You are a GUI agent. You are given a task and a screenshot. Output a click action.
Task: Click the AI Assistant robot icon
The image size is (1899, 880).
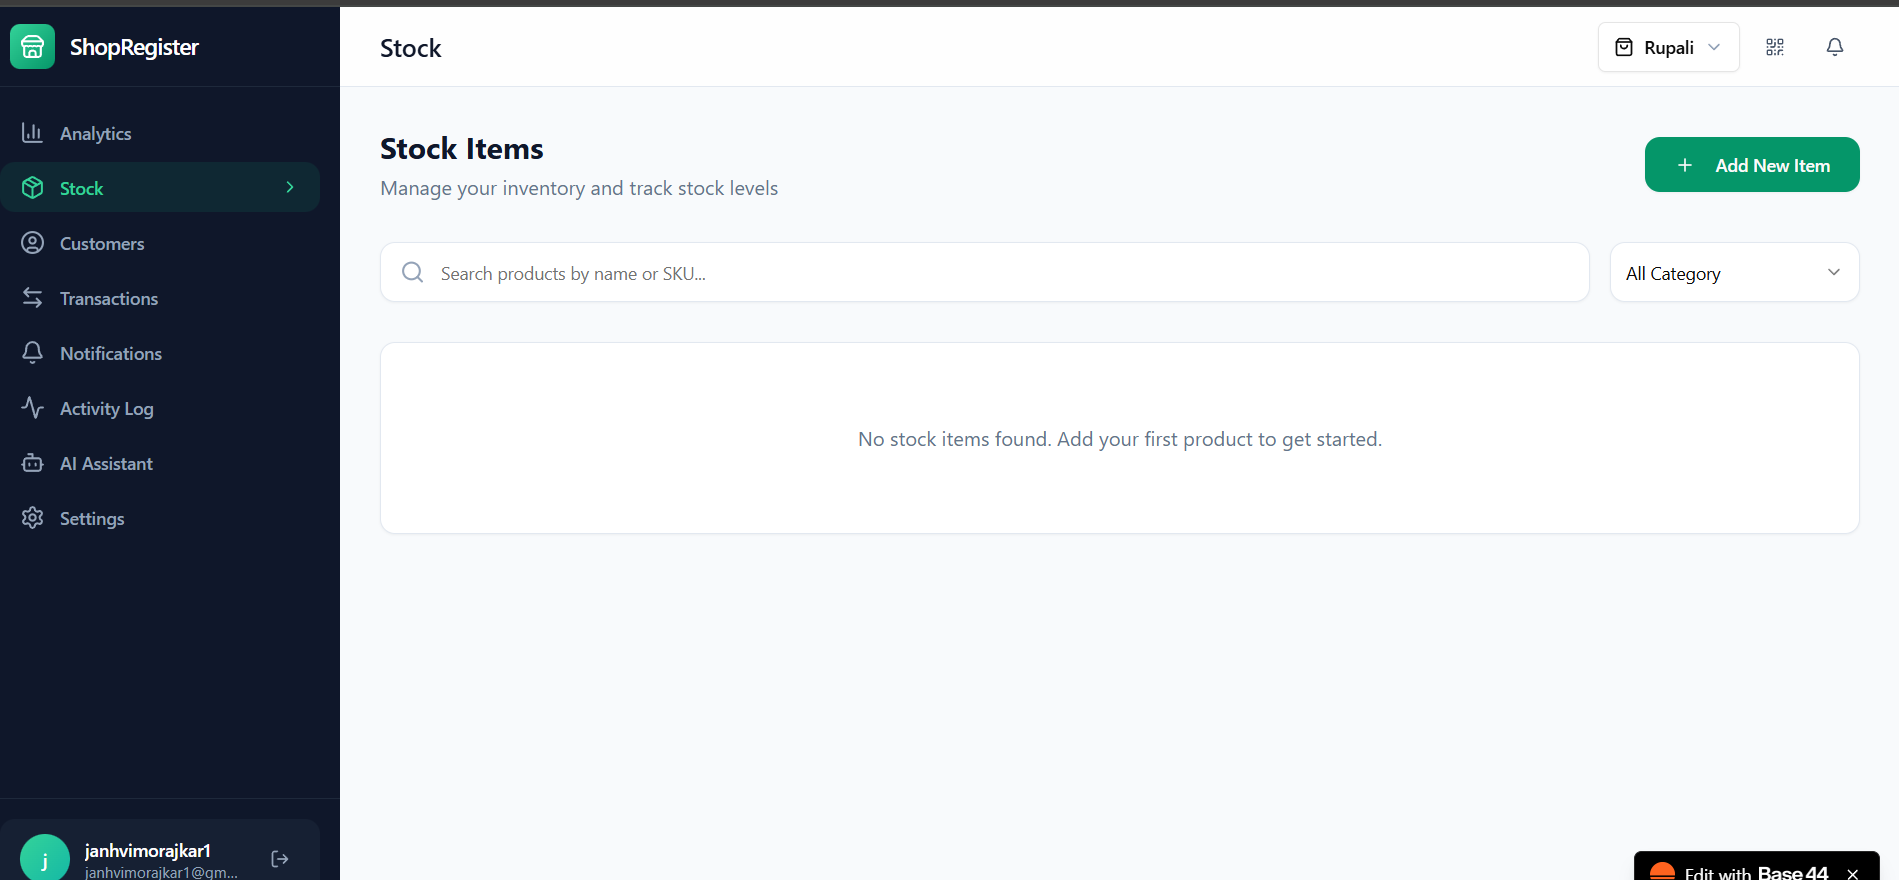pos(33,463)
